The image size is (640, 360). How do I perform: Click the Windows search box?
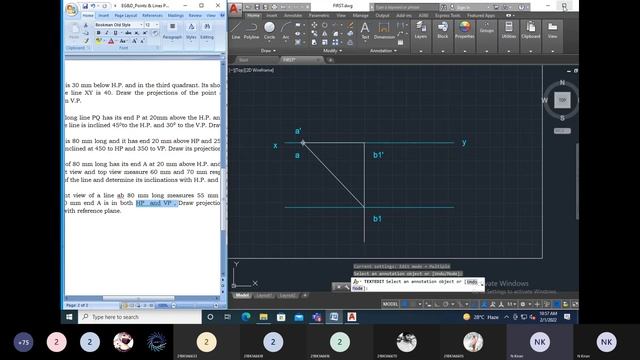140,317
